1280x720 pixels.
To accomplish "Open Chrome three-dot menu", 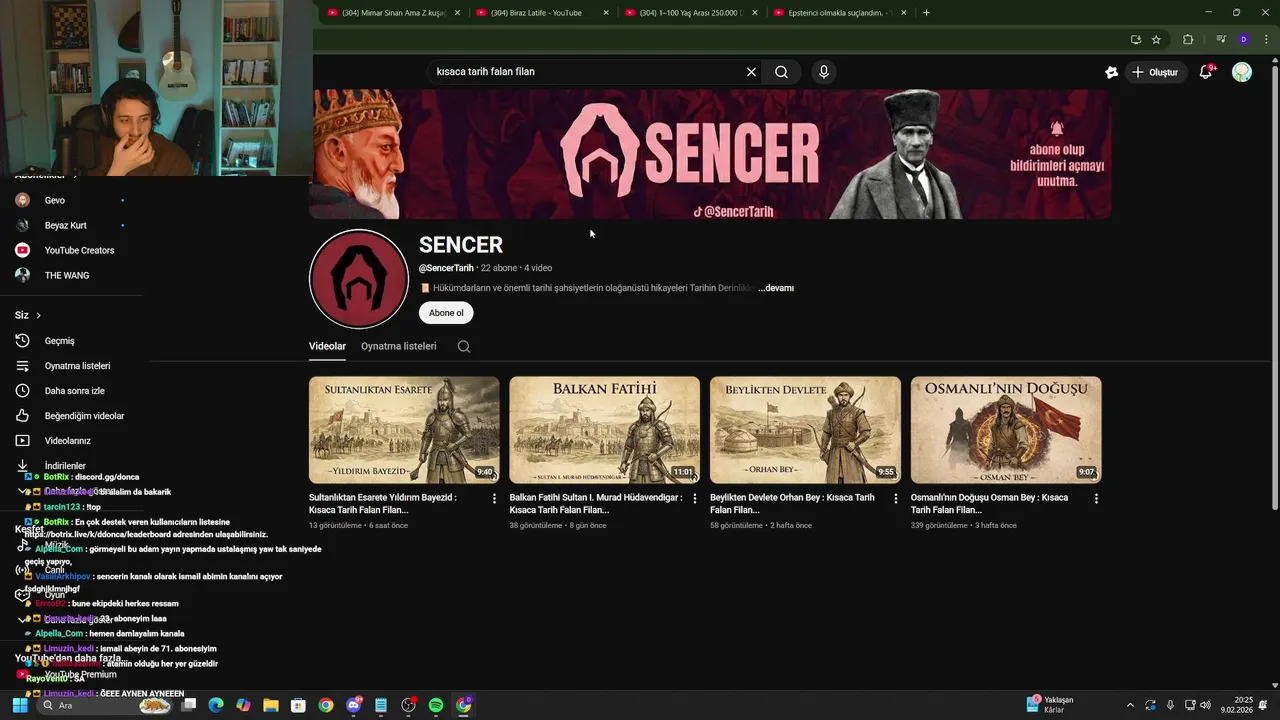I will point(1266,40).
